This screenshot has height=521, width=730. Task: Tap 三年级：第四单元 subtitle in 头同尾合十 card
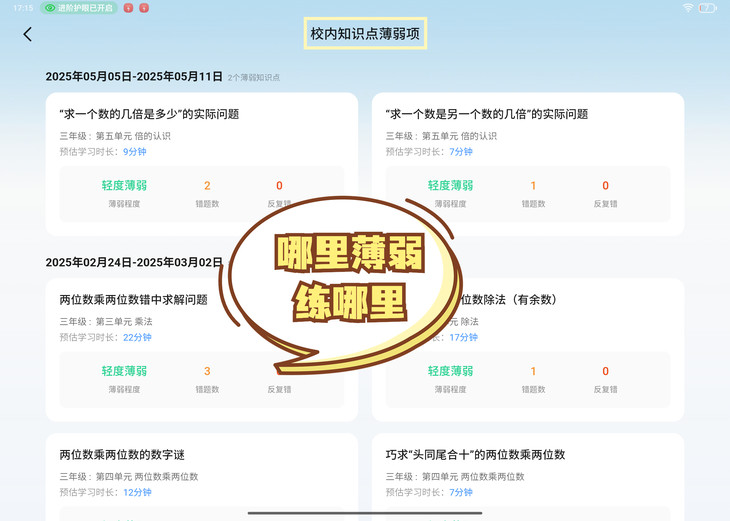pyautogui.click(x=455, y=477)
